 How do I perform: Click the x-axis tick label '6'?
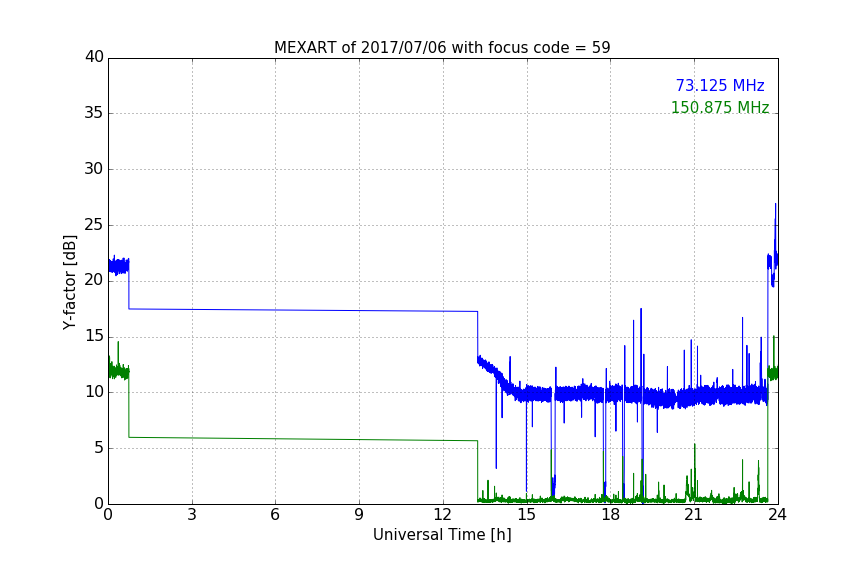(275, 515)
